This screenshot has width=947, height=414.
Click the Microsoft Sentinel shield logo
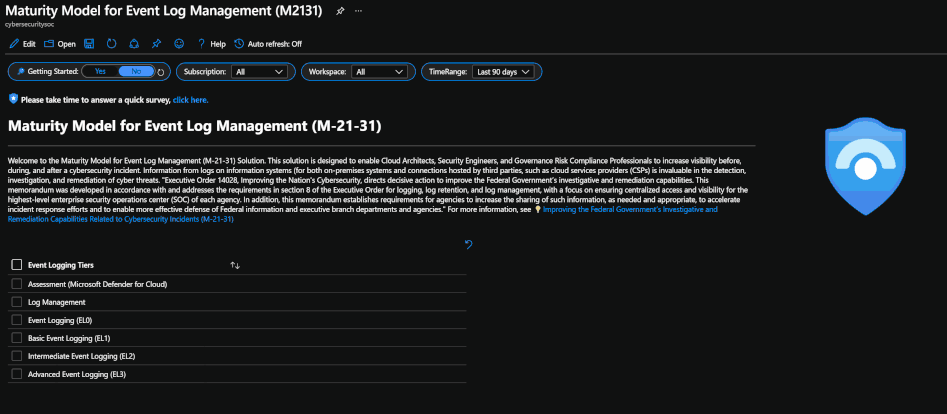click(x=865, y=166)
